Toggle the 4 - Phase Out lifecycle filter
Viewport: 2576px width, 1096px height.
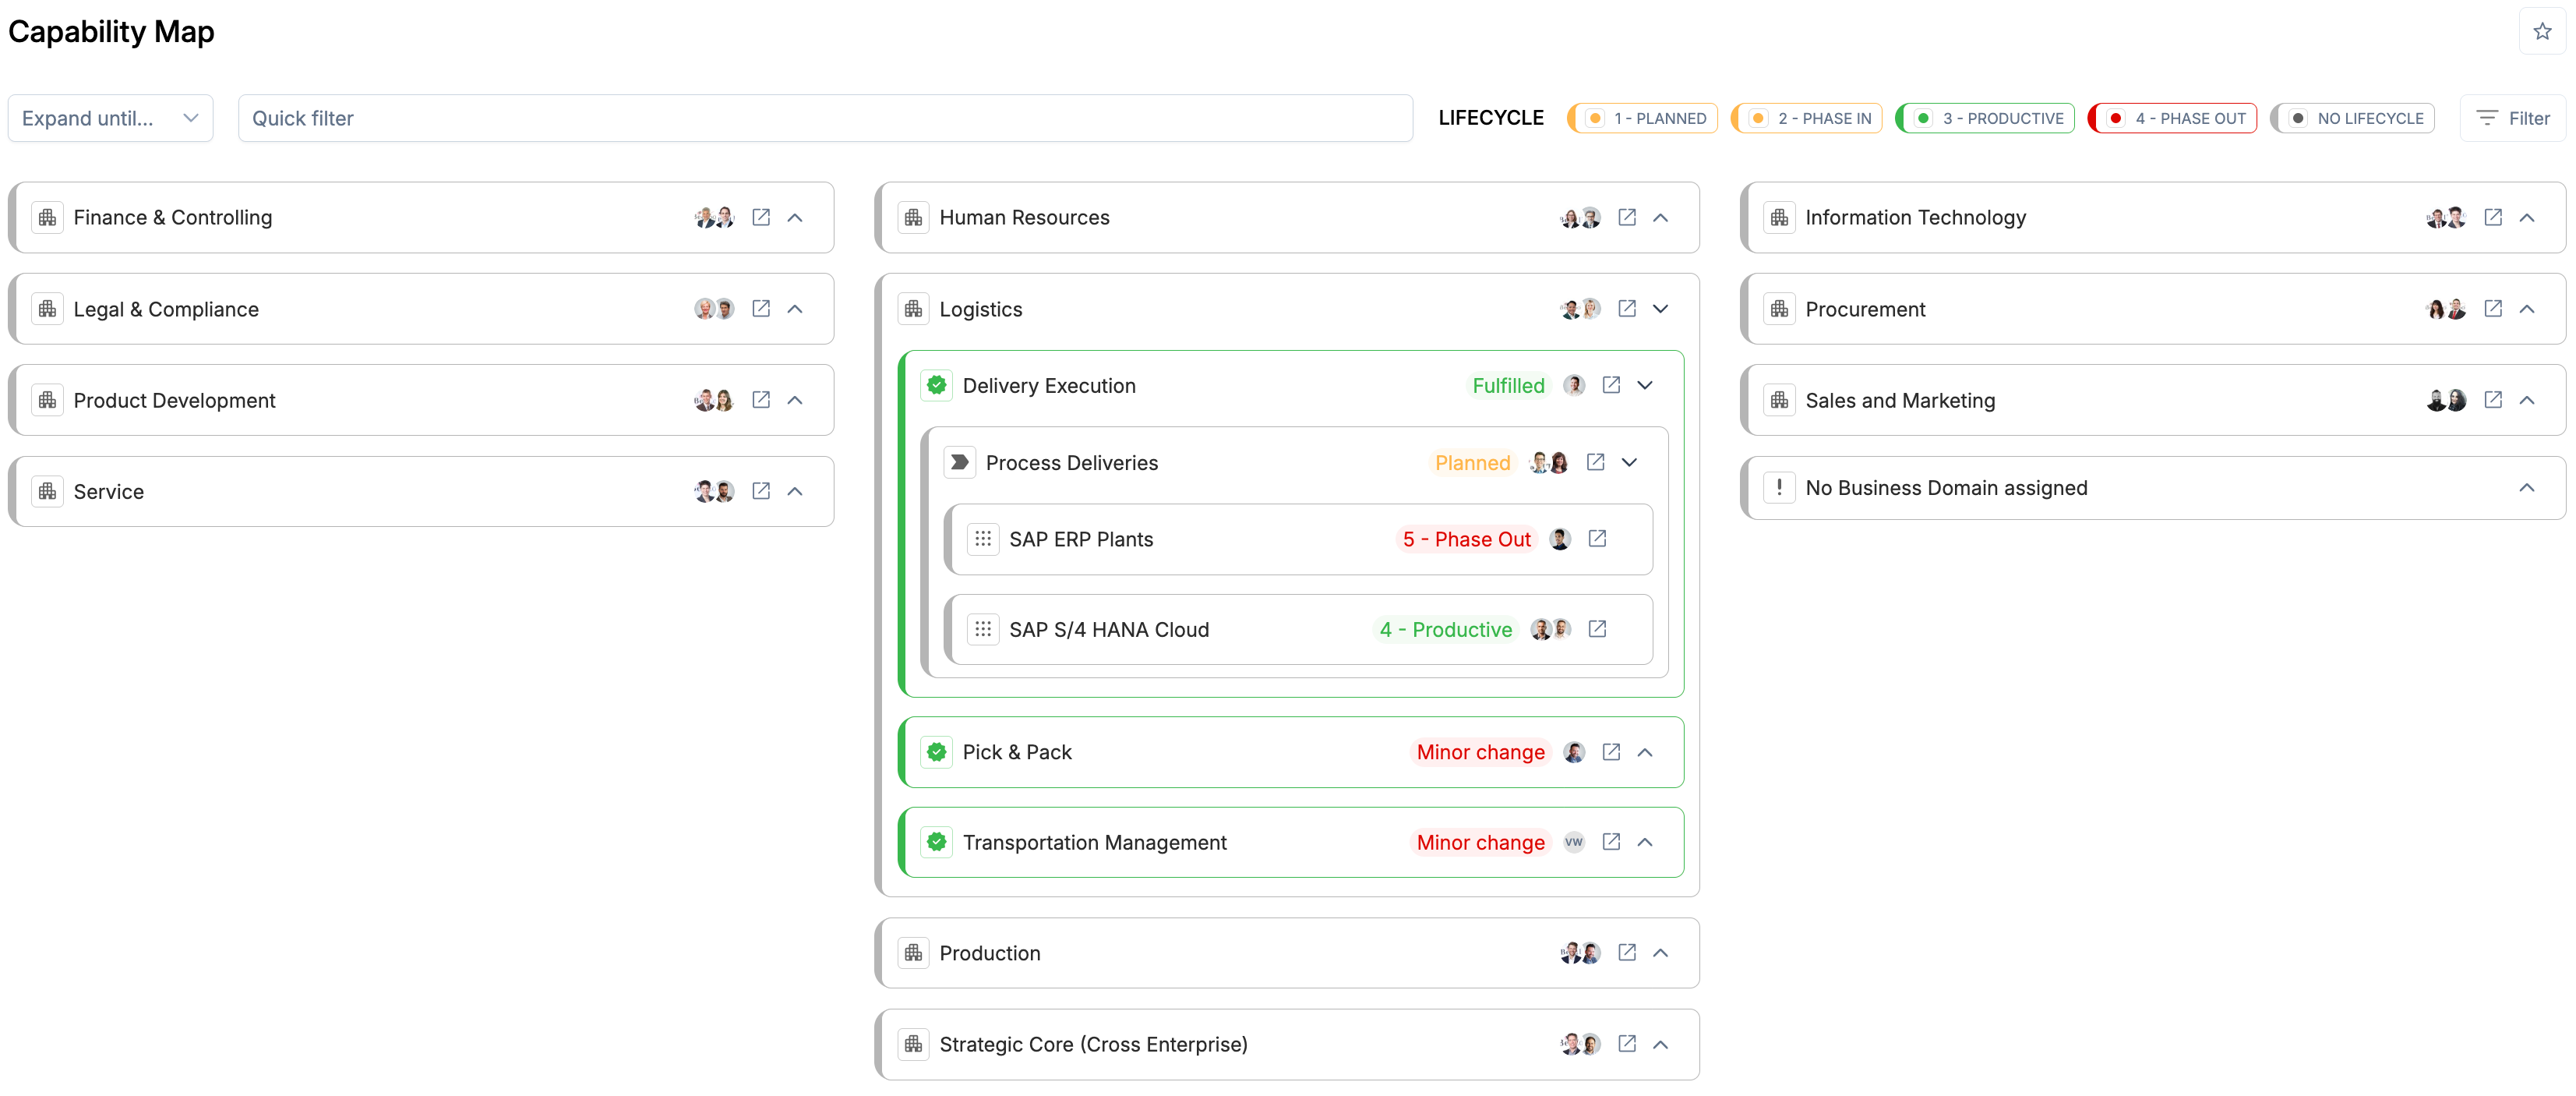pos(2173,118)
